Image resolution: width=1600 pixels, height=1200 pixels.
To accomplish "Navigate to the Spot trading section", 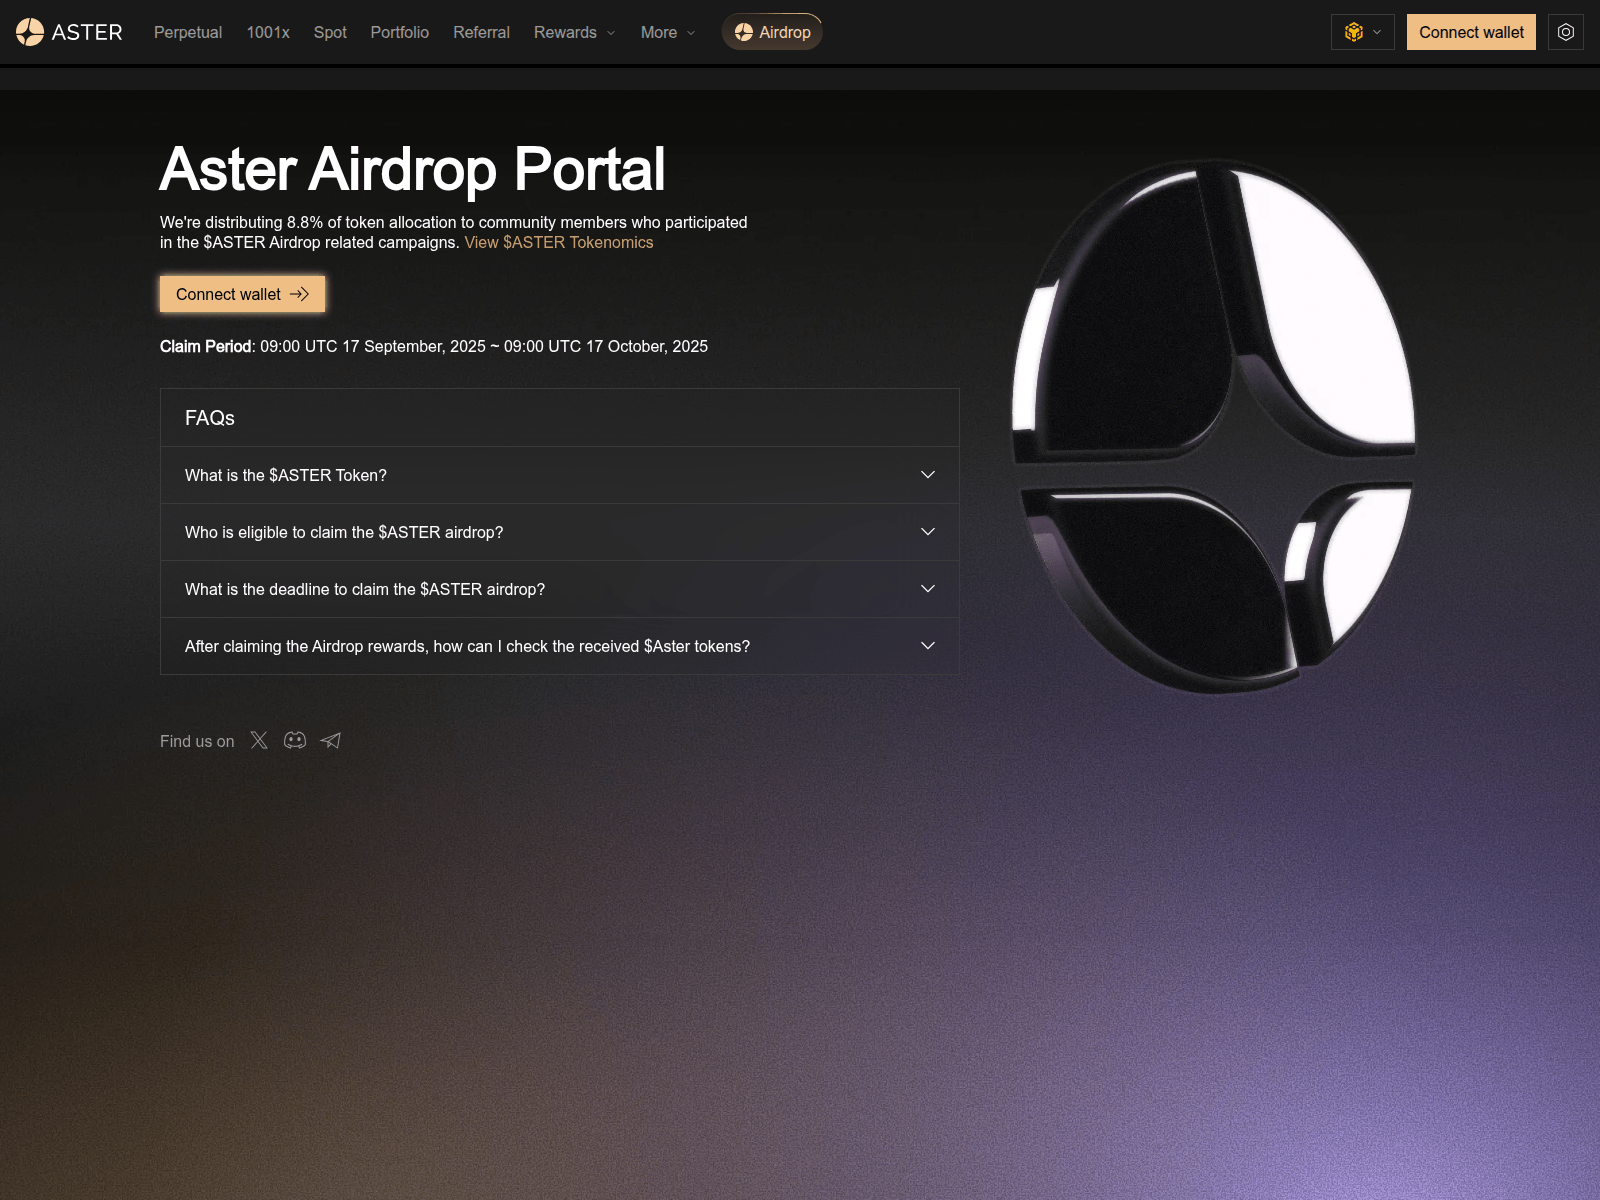I will pyautogui.click(x=330, y=32).
